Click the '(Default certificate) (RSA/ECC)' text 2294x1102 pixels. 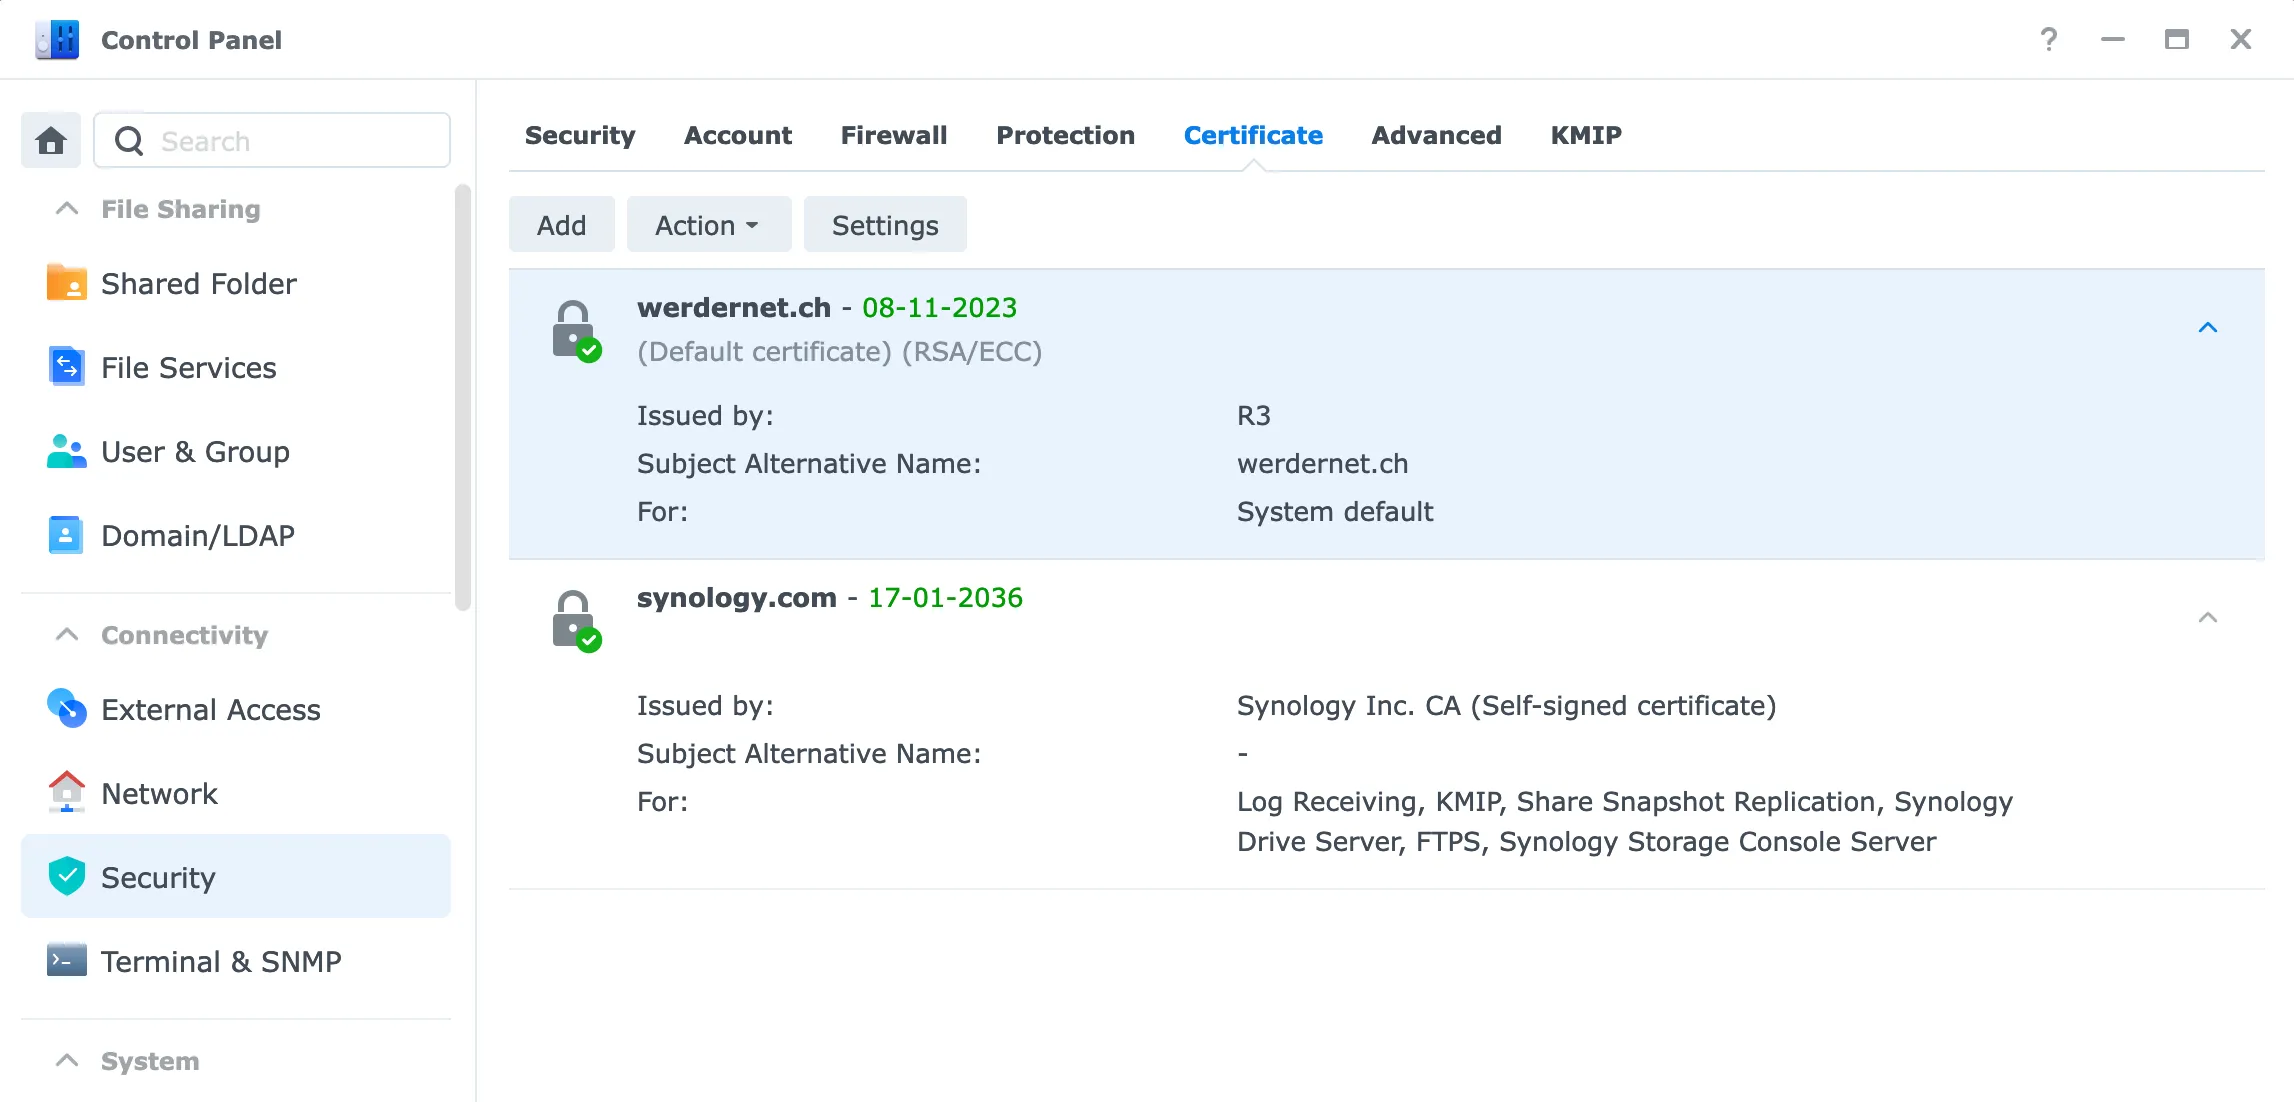pos(840,352)
